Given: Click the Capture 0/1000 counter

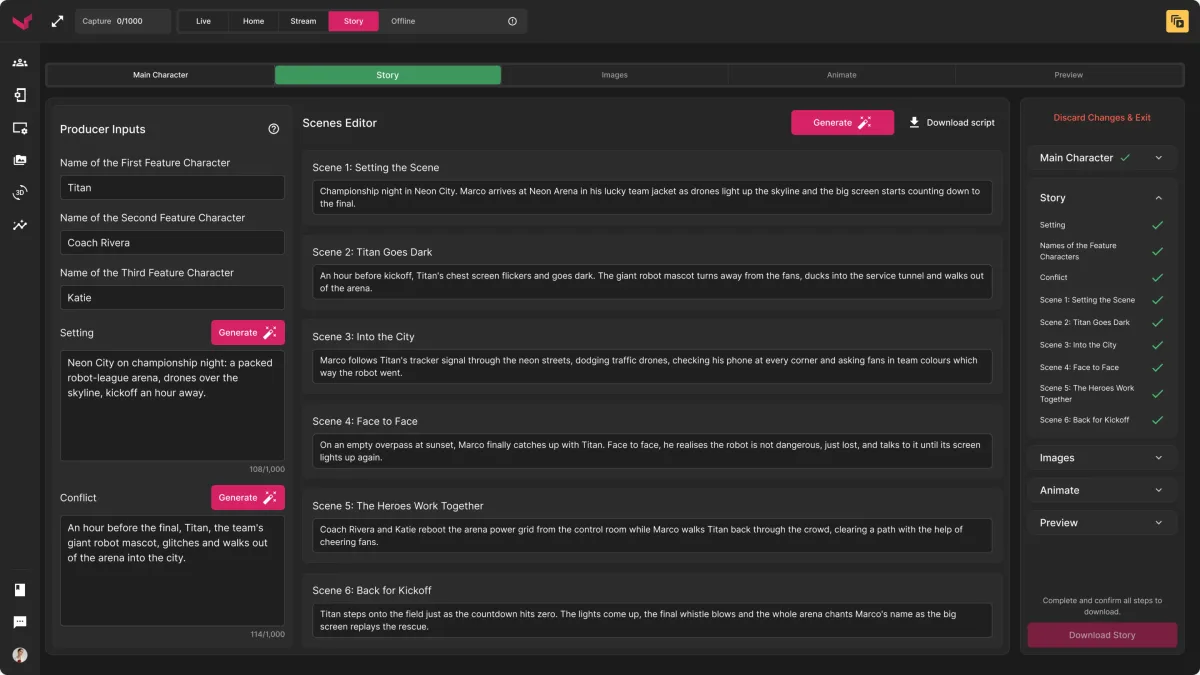Looking at the screenshot, I should 123,21.
